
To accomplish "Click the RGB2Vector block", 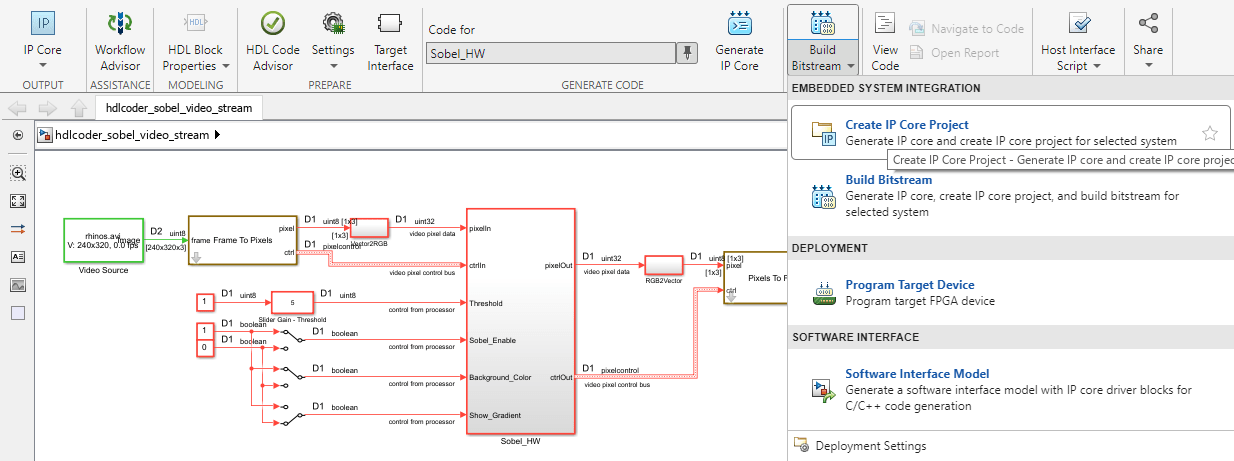I will (664, 265).
